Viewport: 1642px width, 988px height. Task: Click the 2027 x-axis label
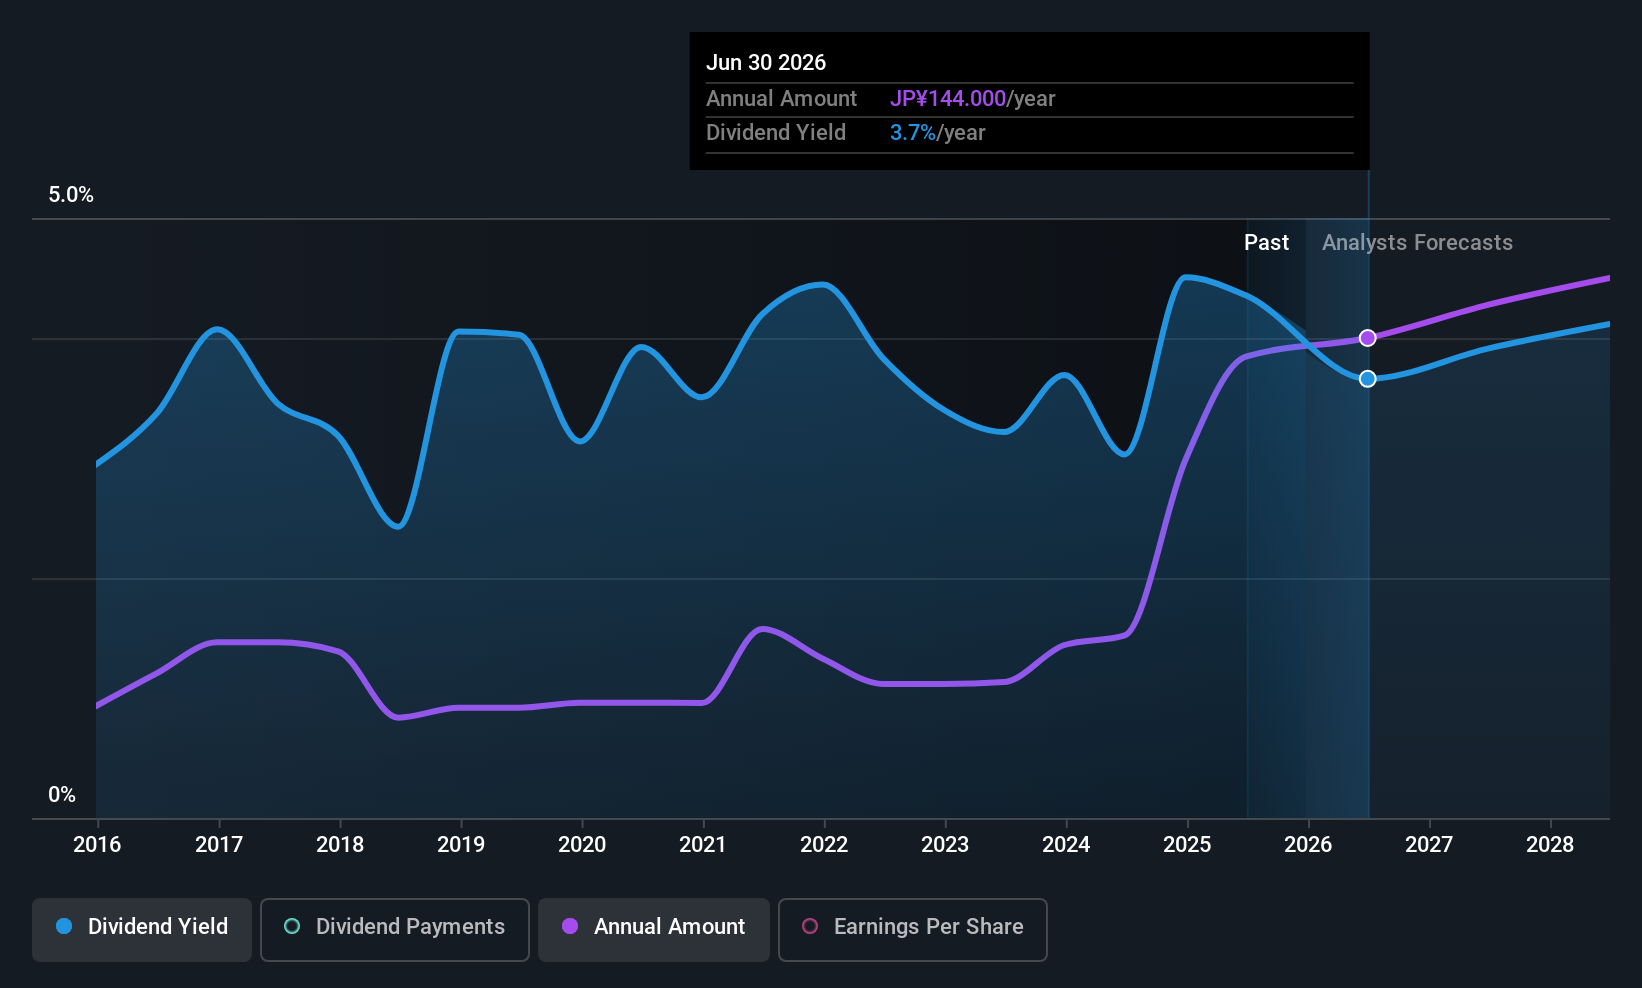pos(1429,845)
